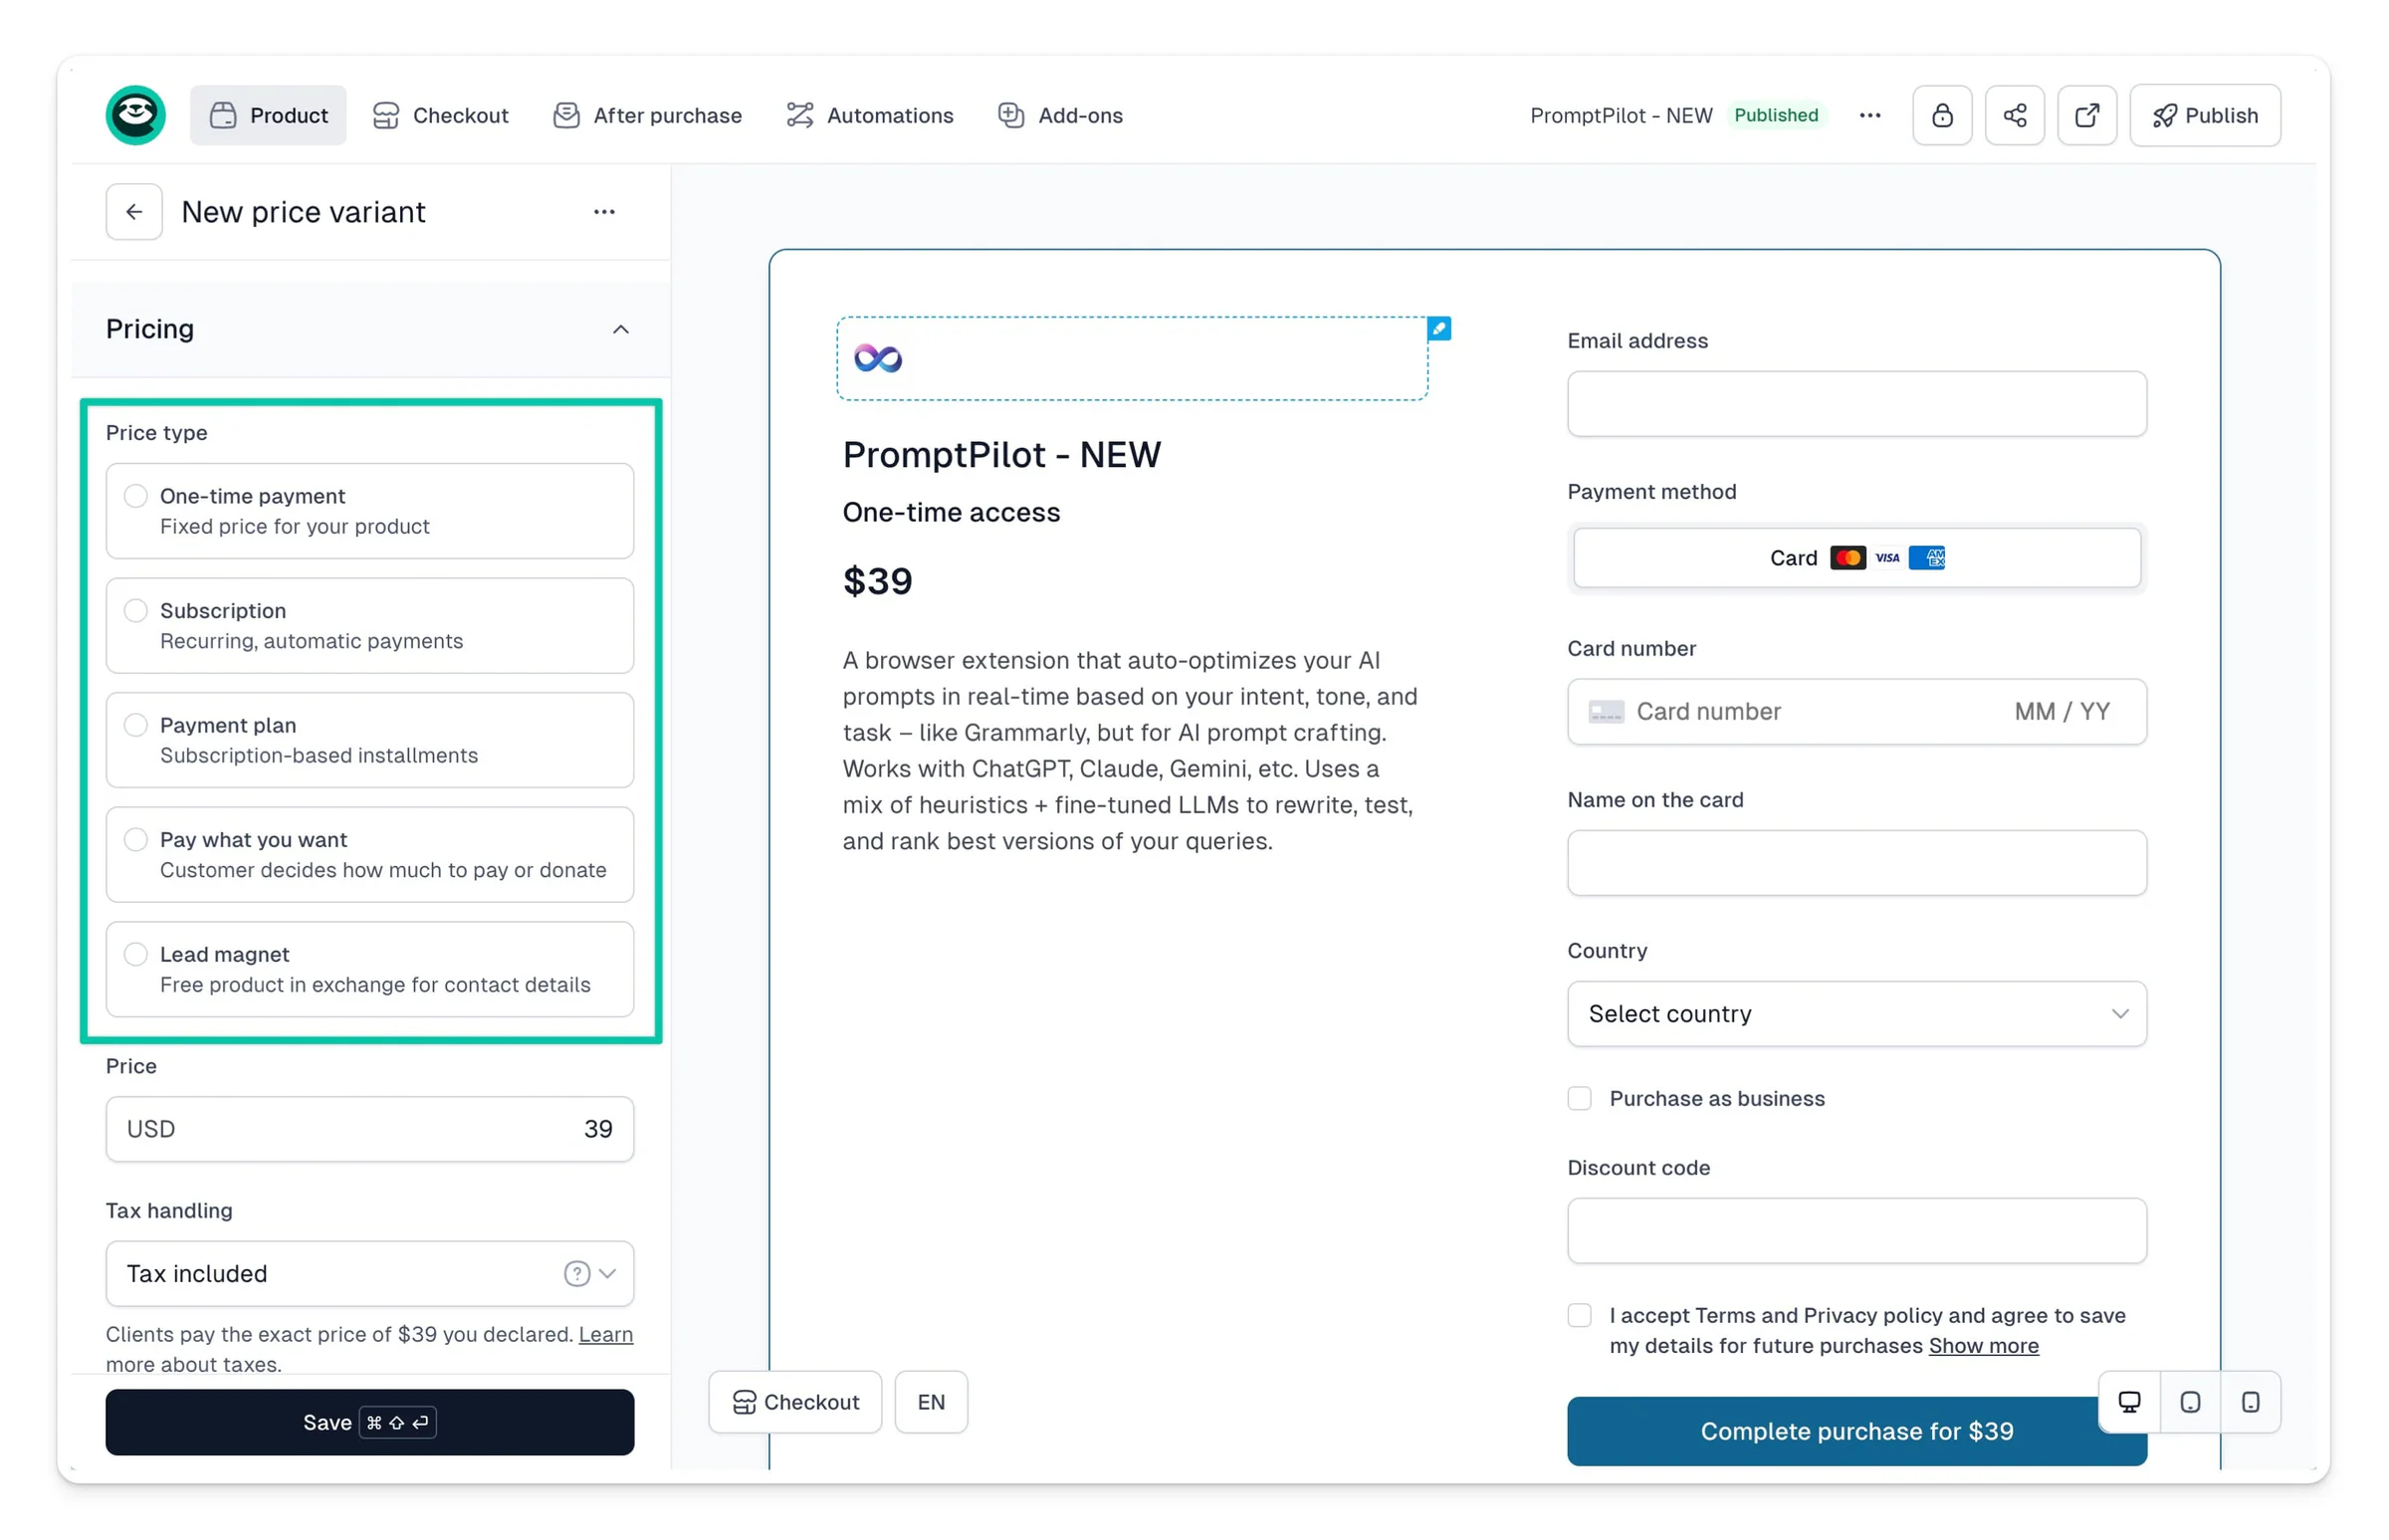
Task: Click the blue edit pencil on logo box
Action: pos(1438,328)
